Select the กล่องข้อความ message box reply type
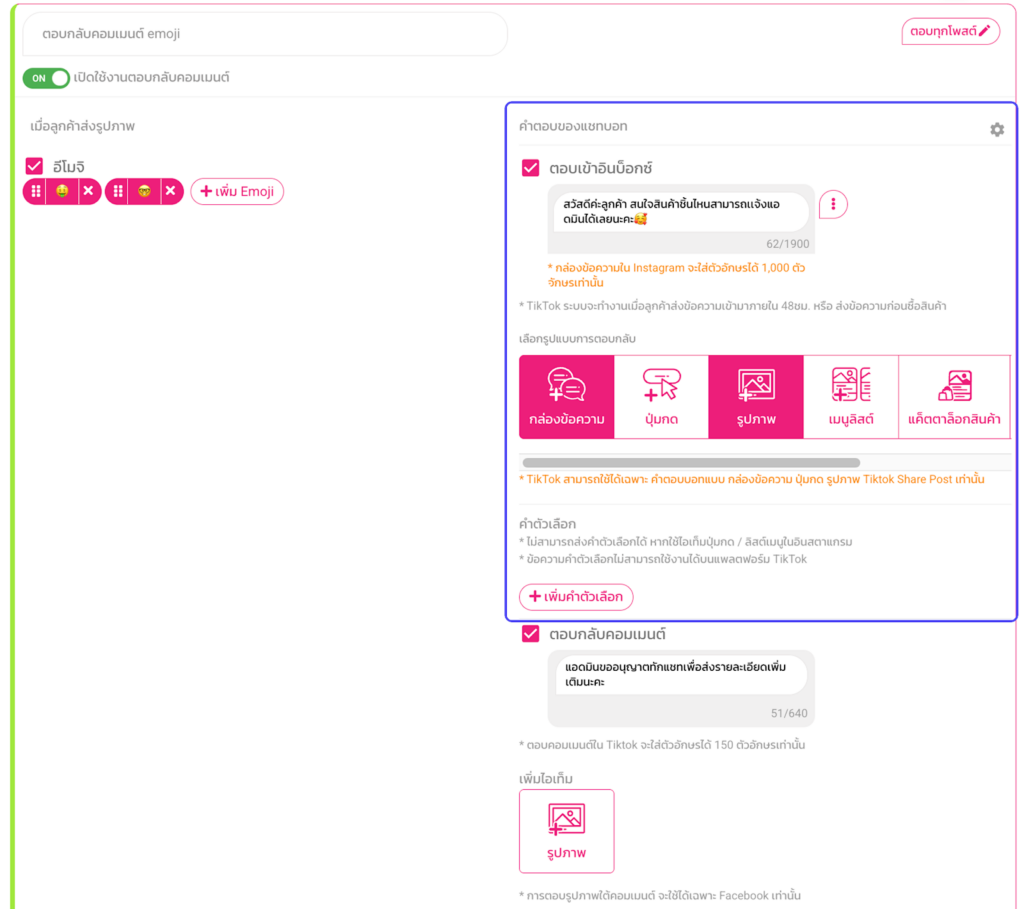Screen dimensions: 1024x909 [566, 397]
